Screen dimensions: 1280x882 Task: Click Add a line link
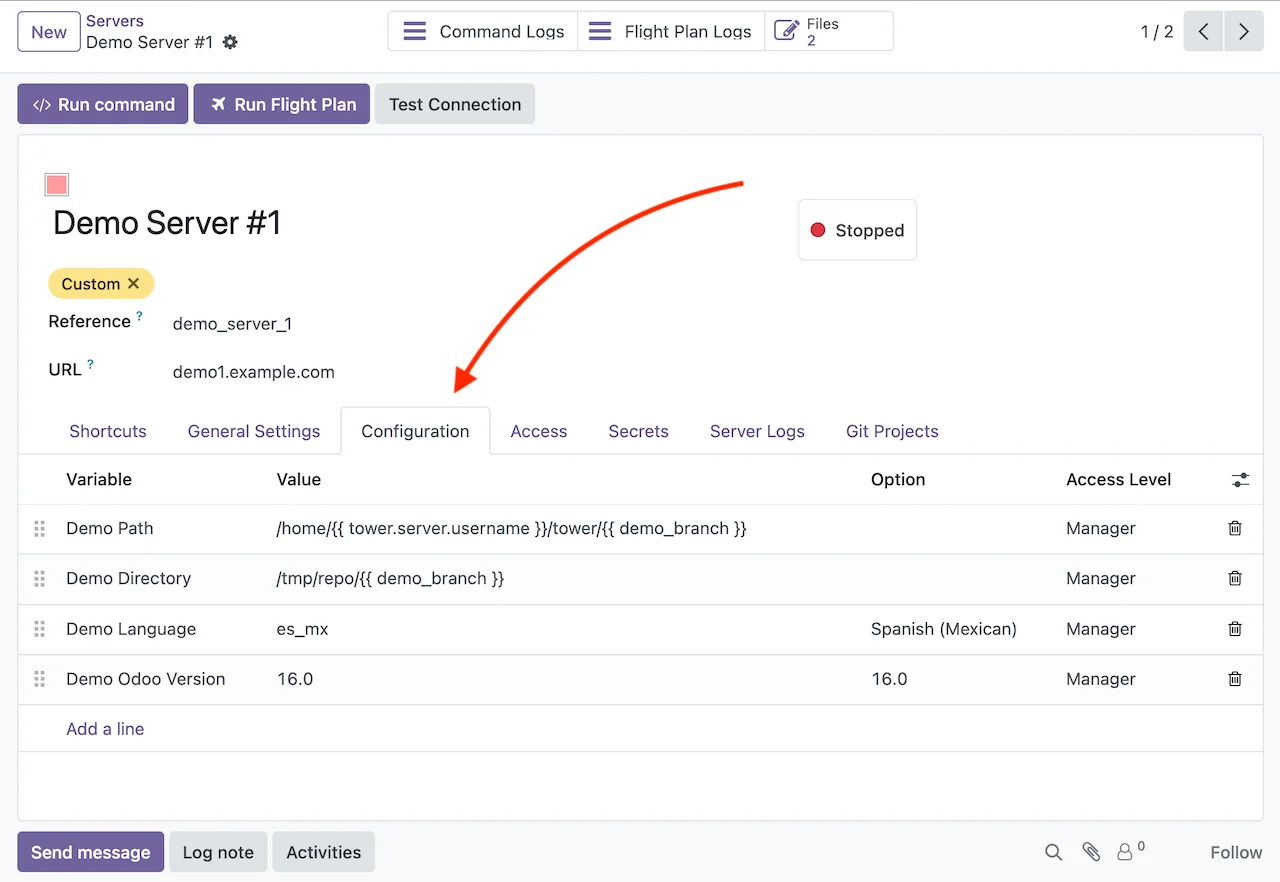[x=105, y=729]
